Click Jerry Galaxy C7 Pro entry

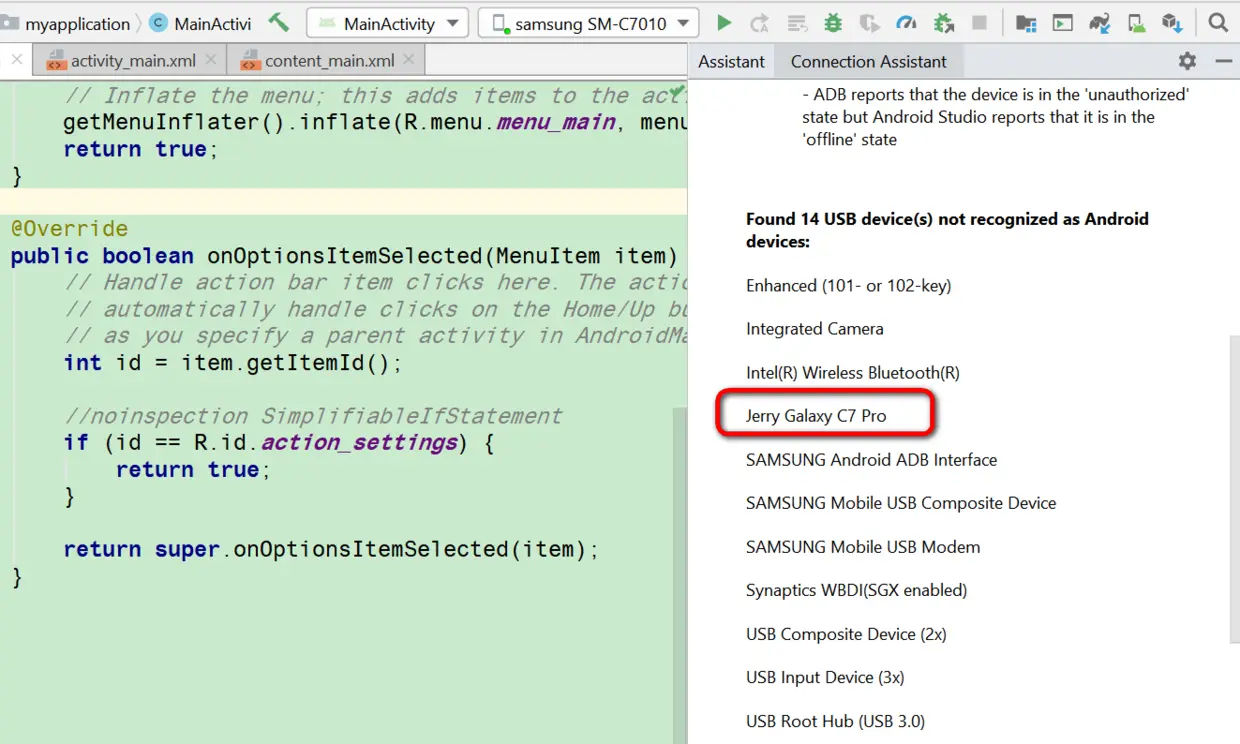[816, 416]
